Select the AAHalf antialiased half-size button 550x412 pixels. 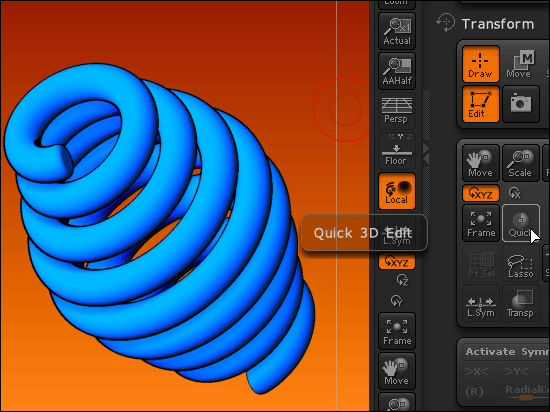point(397,71)
